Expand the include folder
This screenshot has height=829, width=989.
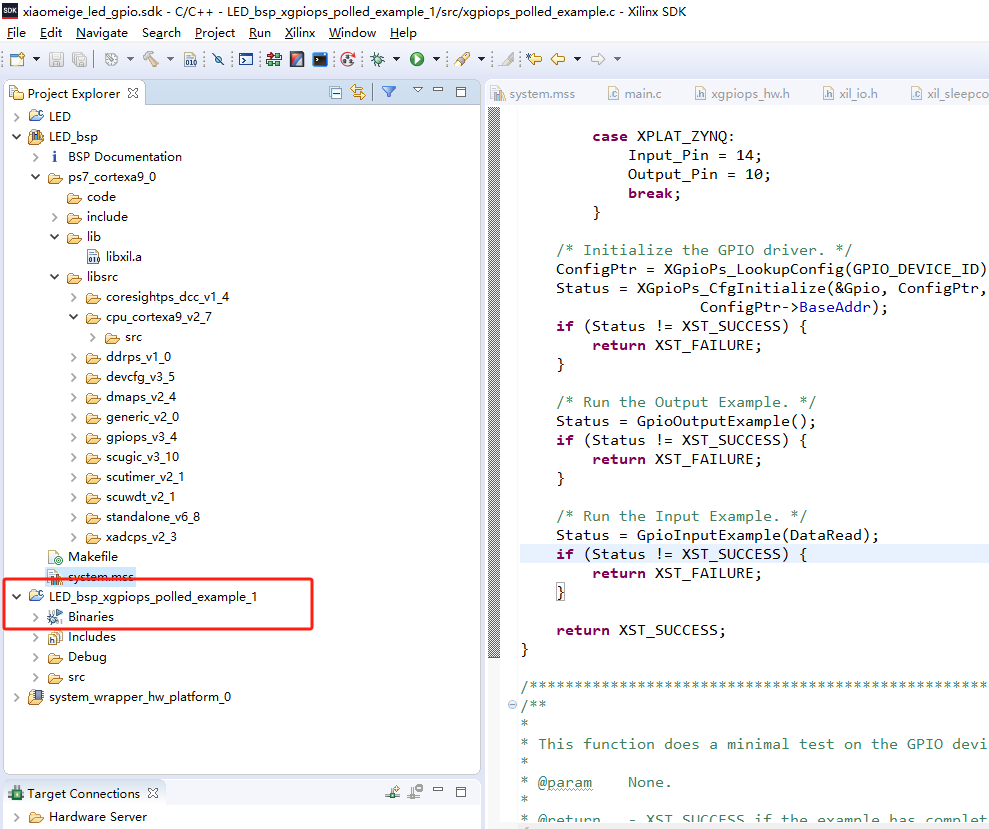coord(55,217)
